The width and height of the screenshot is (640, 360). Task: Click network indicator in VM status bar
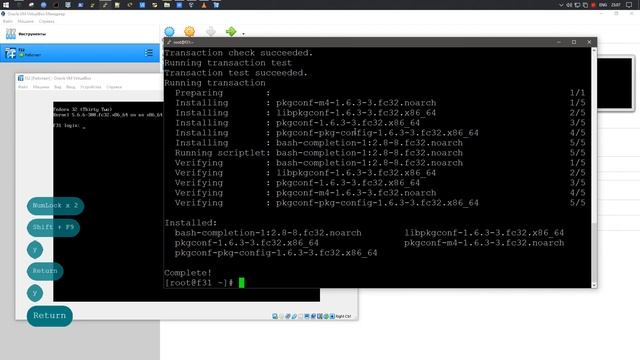tap(294, 316)
